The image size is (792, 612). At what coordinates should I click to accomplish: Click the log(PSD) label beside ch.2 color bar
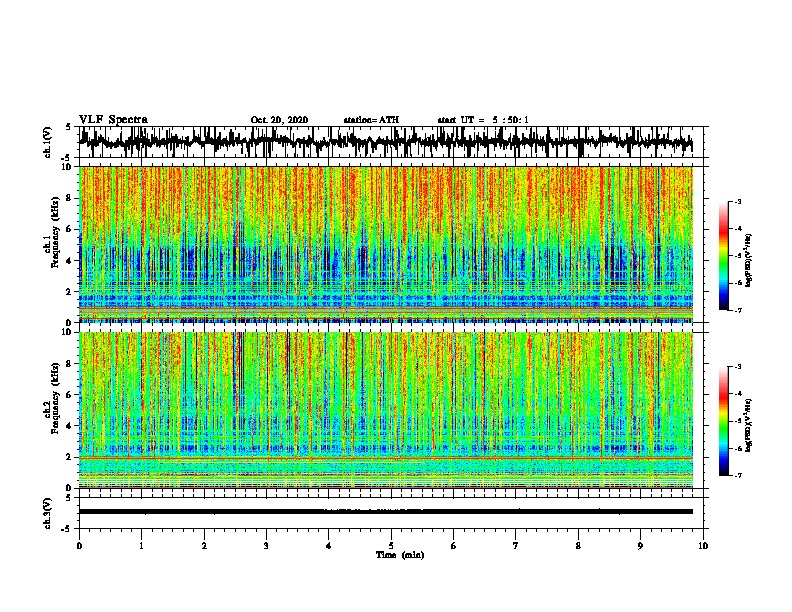749,426
